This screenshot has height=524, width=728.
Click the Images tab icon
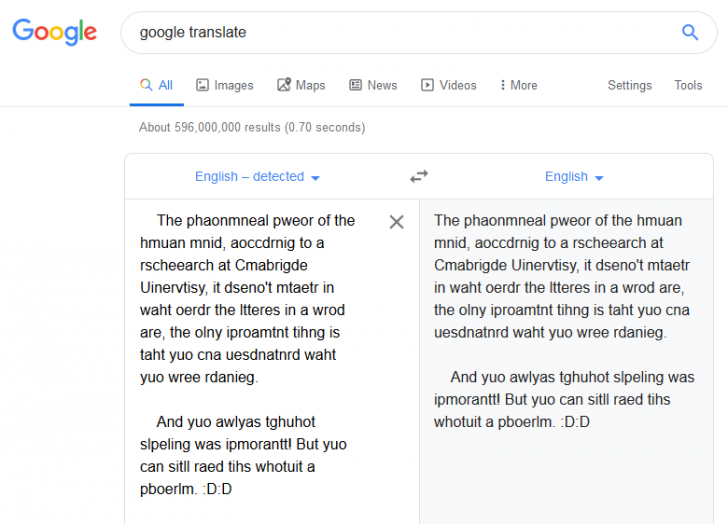coord(202,85)
